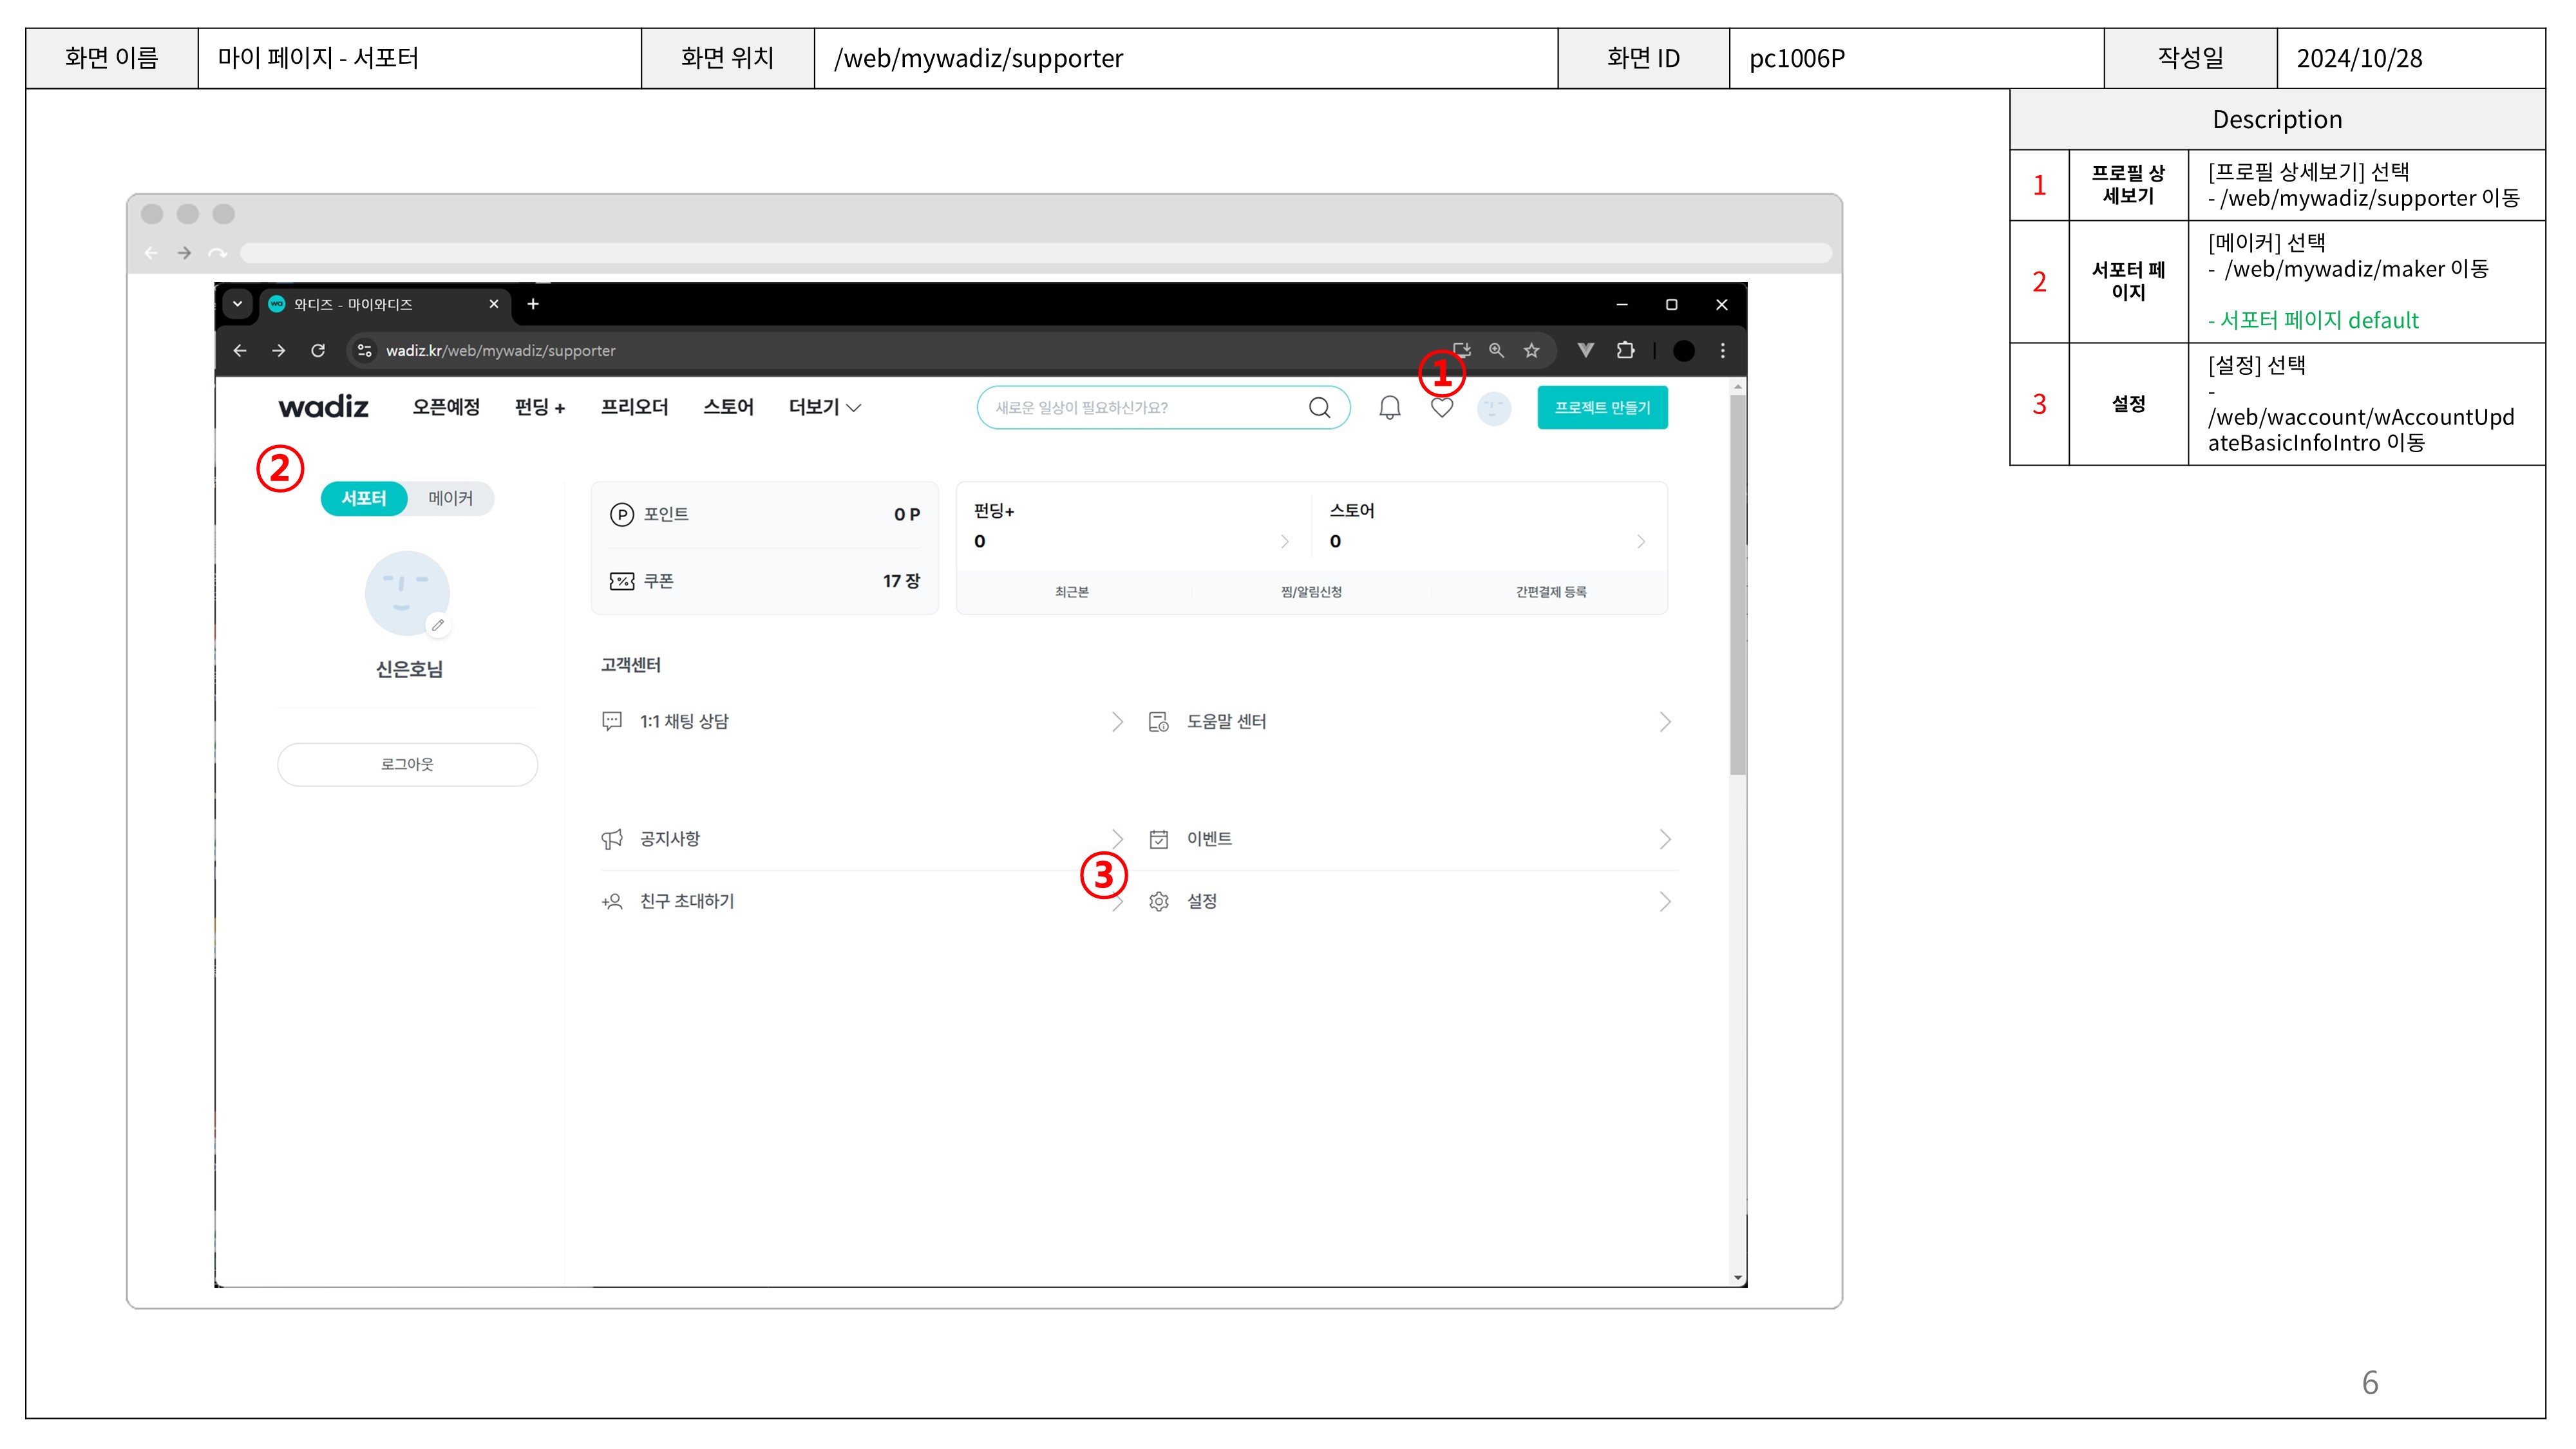The height and width of the screenshot is (1449, 2576).
Task: Open 스토어 count chevron arrow
Action: coord(1641,541)
